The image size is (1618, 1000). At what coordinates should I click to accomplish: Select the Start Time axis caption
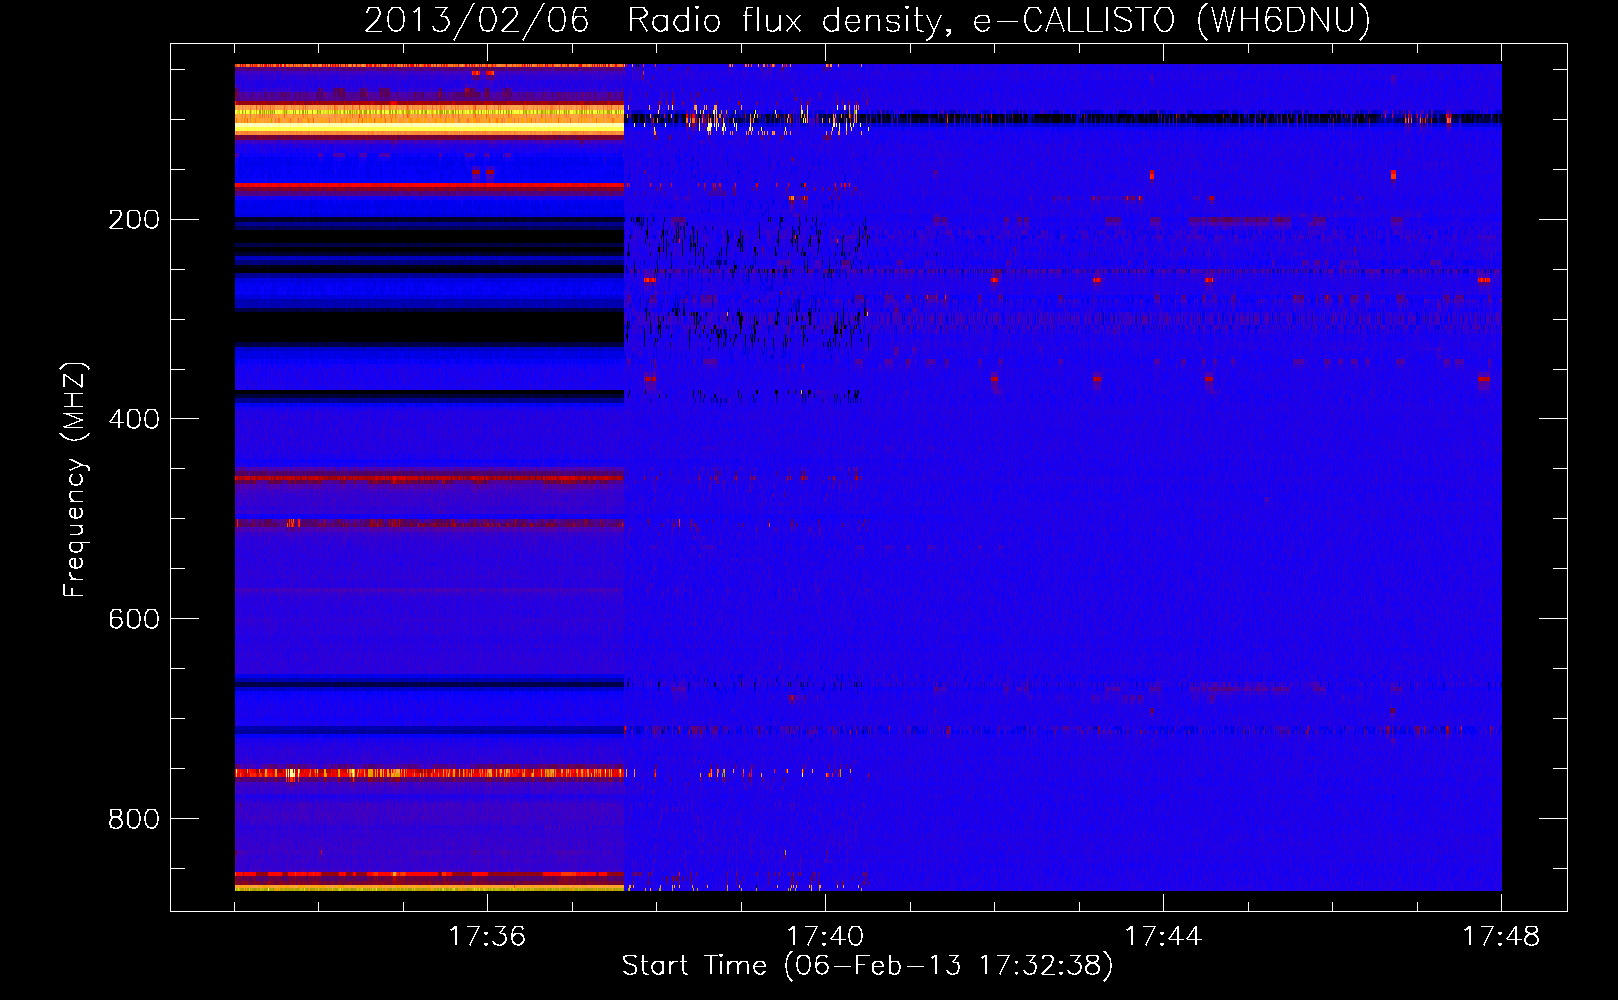pos(867,966)
